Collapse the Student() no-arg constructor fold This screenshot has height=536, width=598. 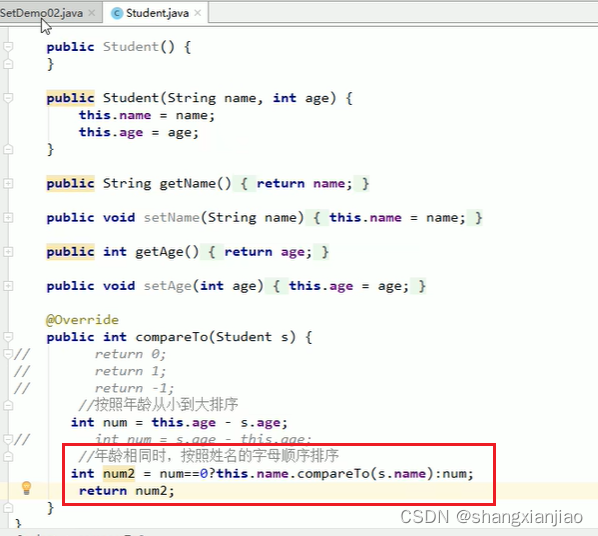tap(8, 47)
